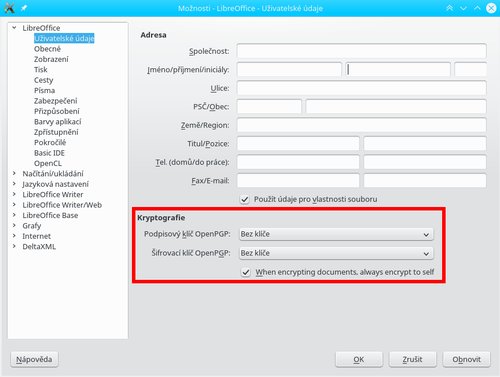Collapse the LibreOffice tree node
500x377 pixels.
[14, 28]
